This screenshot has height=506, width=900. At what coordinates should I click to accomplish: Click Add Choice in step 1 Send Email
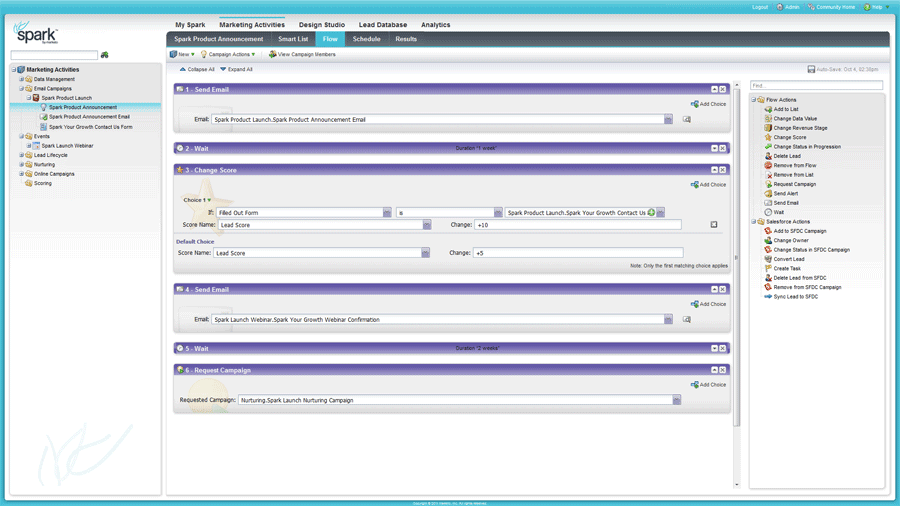708,104
